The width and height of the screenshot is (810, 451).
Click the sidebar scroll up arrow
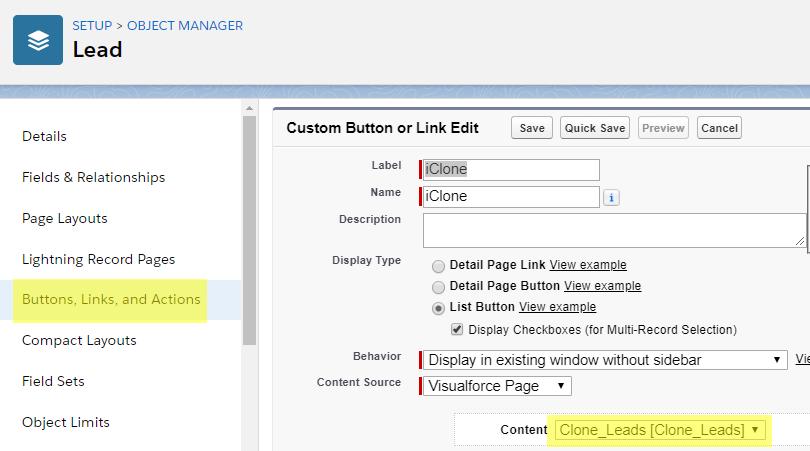(250, 108)
